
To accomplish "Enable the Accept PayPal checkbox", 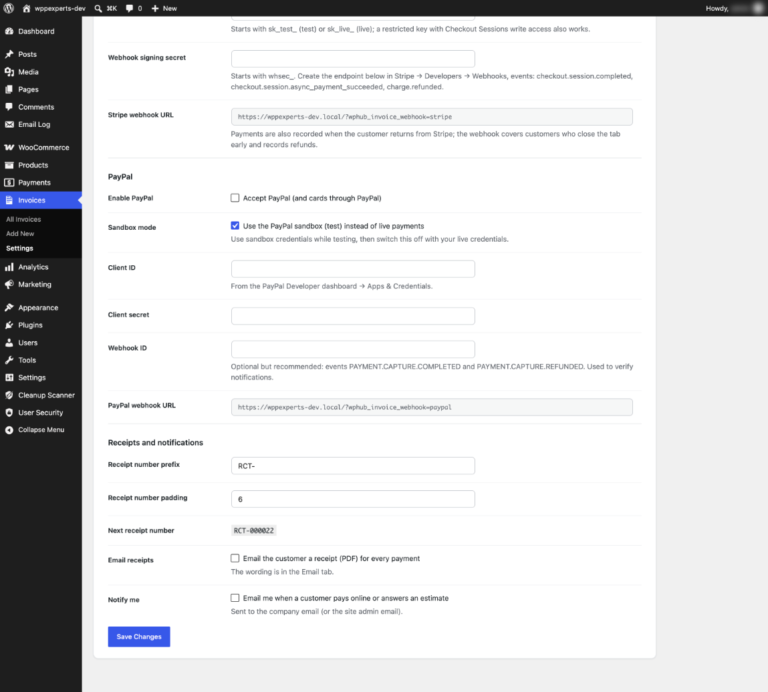I will (235, 198).
